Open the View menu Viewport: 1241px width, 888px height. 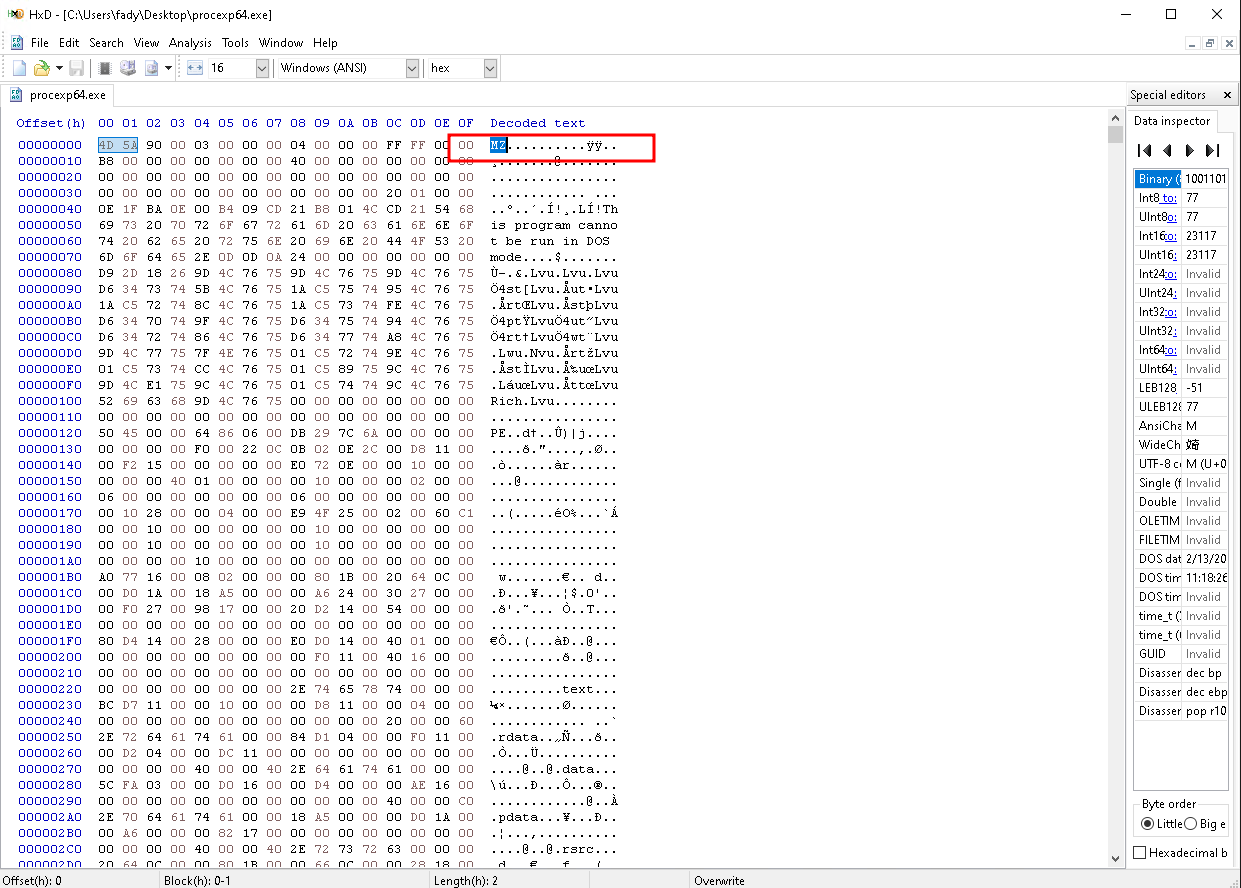click(147, 43)
